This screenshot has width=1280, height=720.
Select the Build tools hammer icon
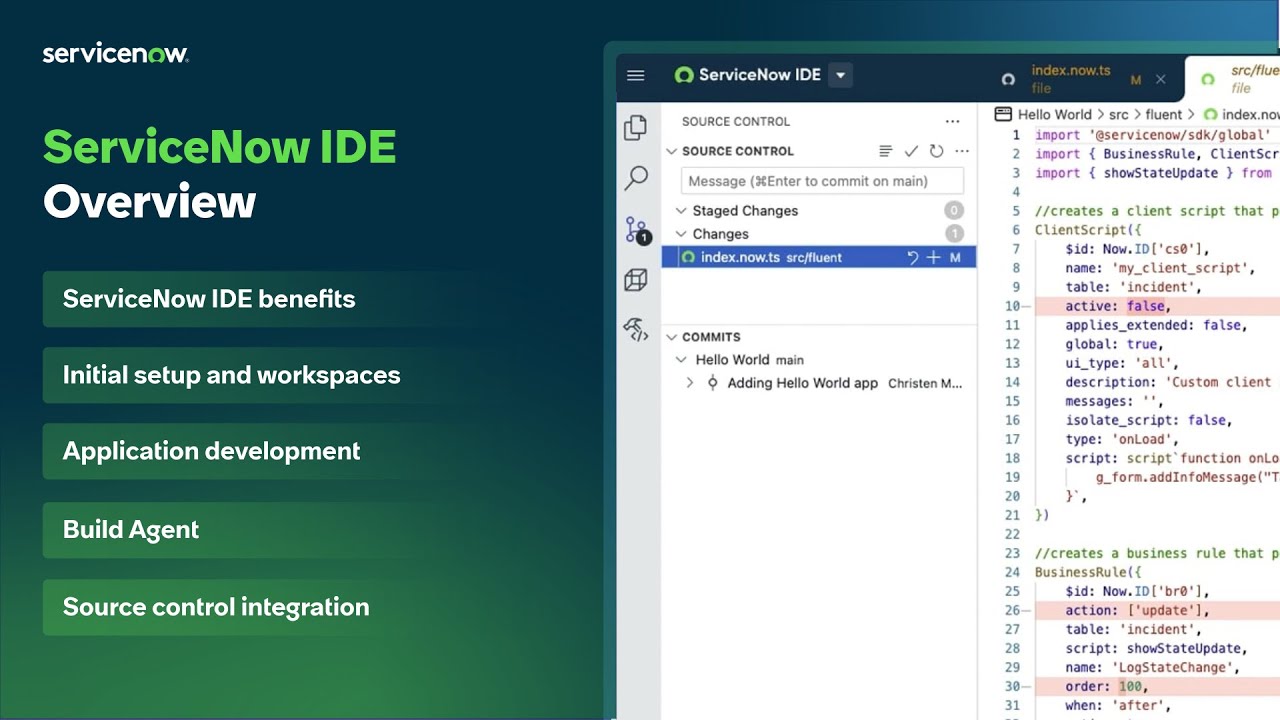click(636, 330)
